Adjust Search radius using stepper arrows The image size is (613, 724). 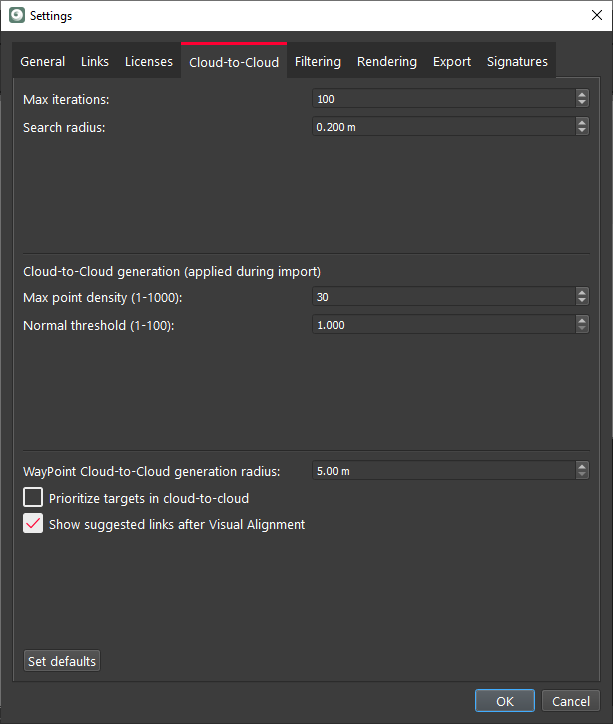582,127
